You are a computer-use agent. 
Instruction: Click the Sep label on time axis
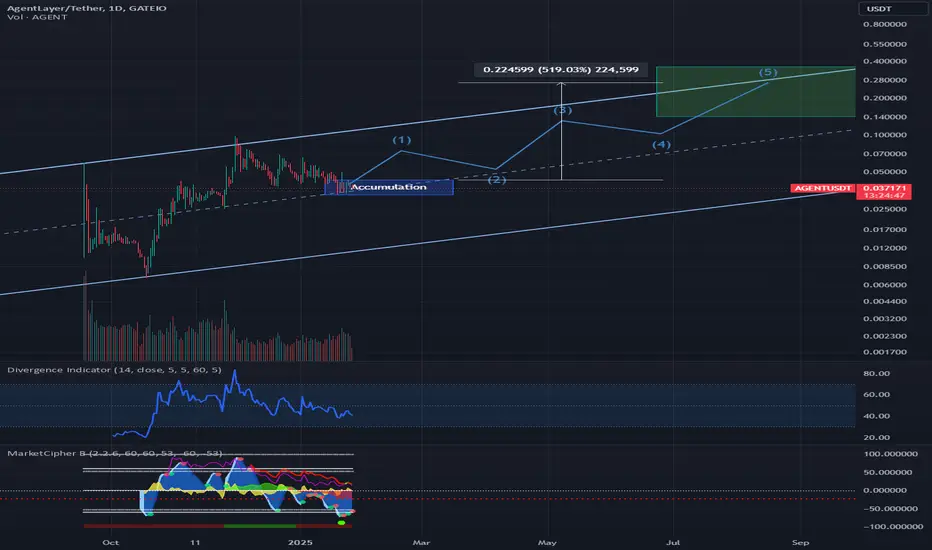(x=801, y=542)
